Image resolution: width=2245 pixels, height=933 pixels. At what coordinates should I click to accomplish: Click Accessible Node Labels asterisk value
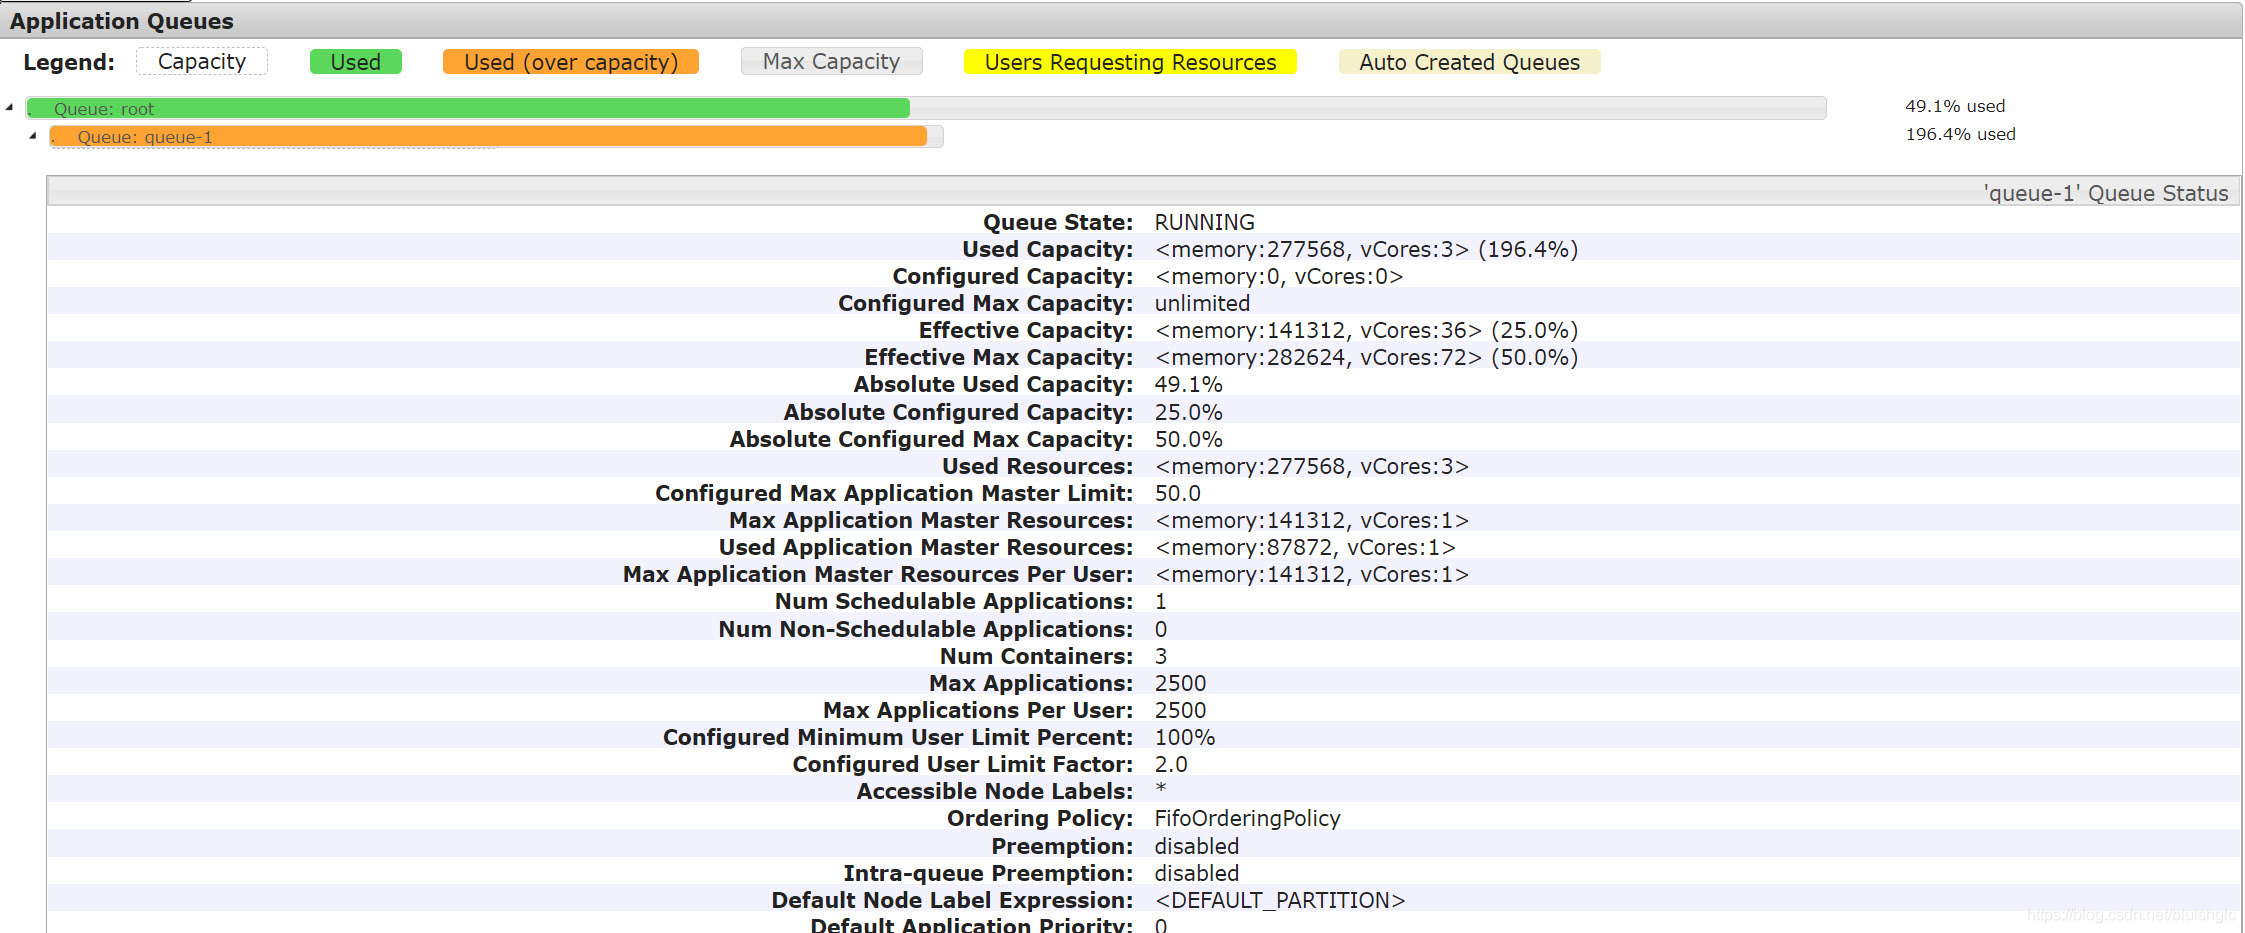(x=1160, y=789)
